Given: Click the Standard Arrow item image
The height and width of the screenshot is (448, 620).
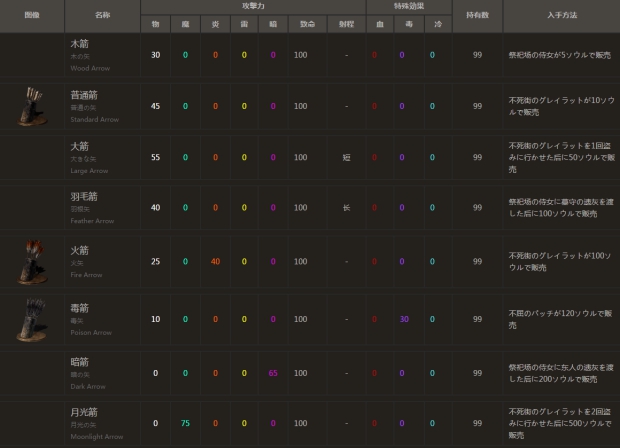Looking at the screenshot, I should pyautogui.click(x=33, y=105).
